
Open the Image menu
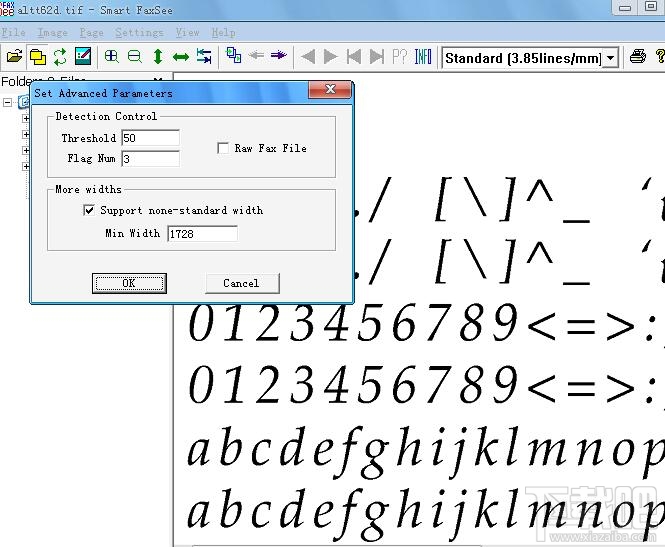tap(53, 32)
